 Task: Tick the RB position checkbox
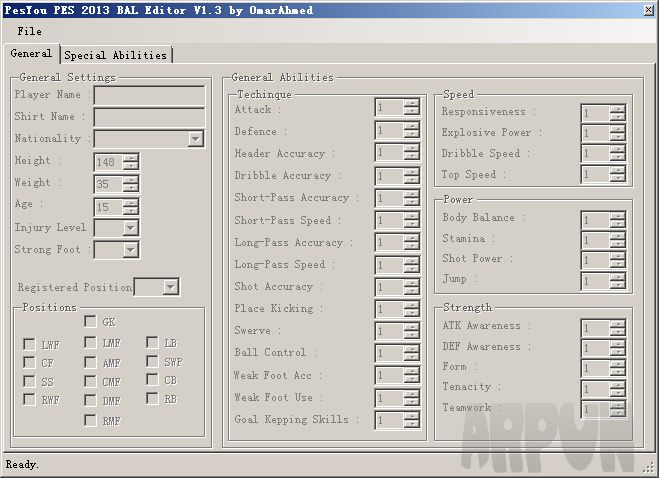(152, 398)
